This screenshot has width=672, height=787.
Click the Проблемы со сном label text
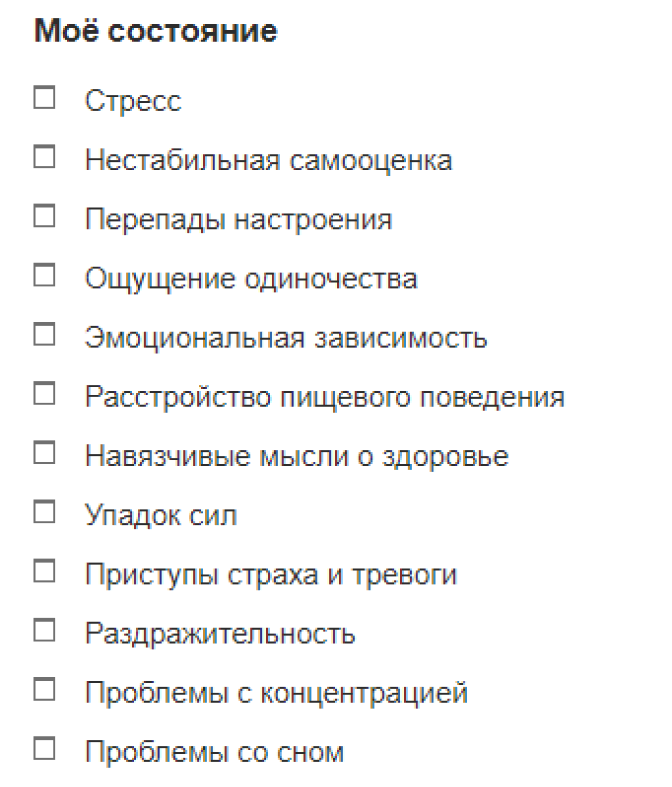pos(214,752)
